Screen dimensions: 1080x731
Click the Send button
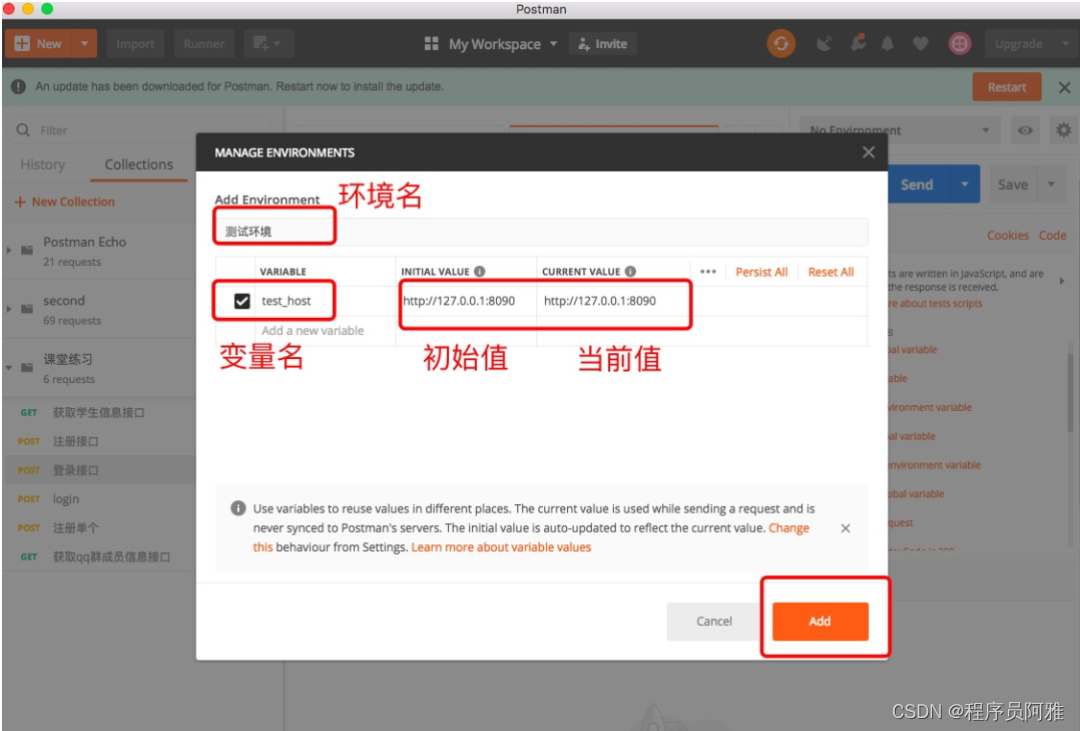(919, 185)
